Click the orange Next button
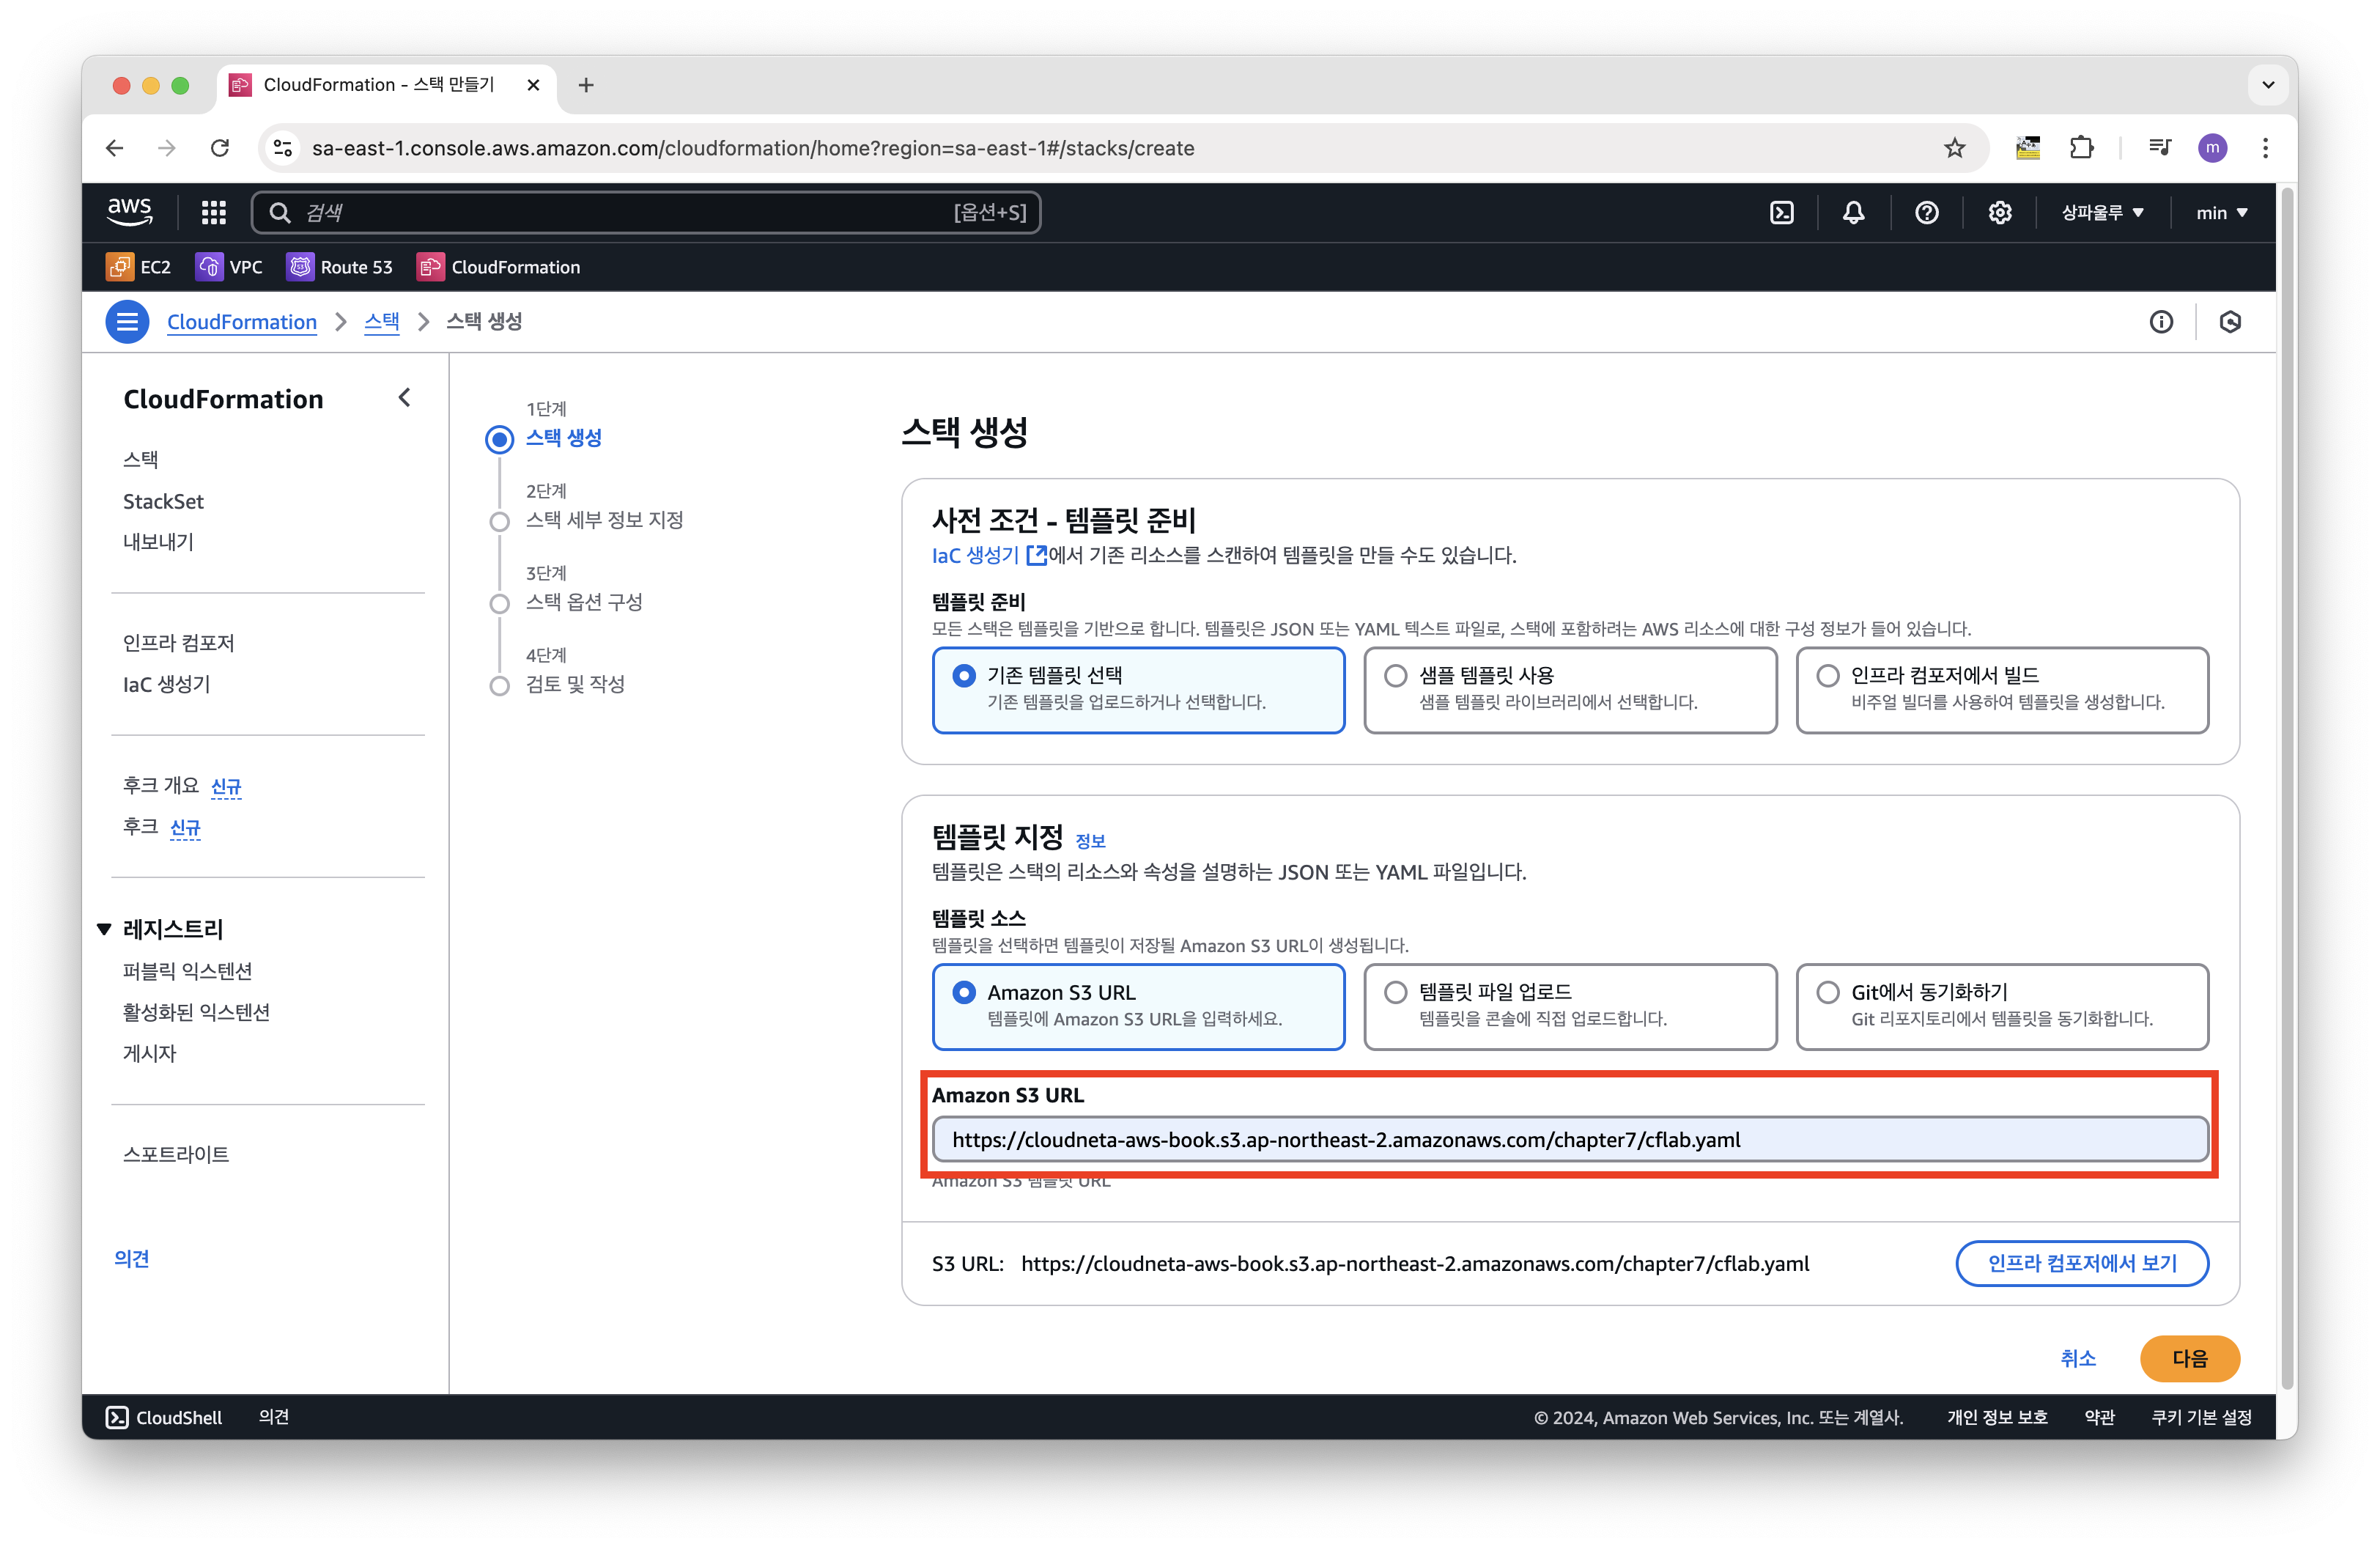This screenshot has width=2380, height=1548. 2189,1358
